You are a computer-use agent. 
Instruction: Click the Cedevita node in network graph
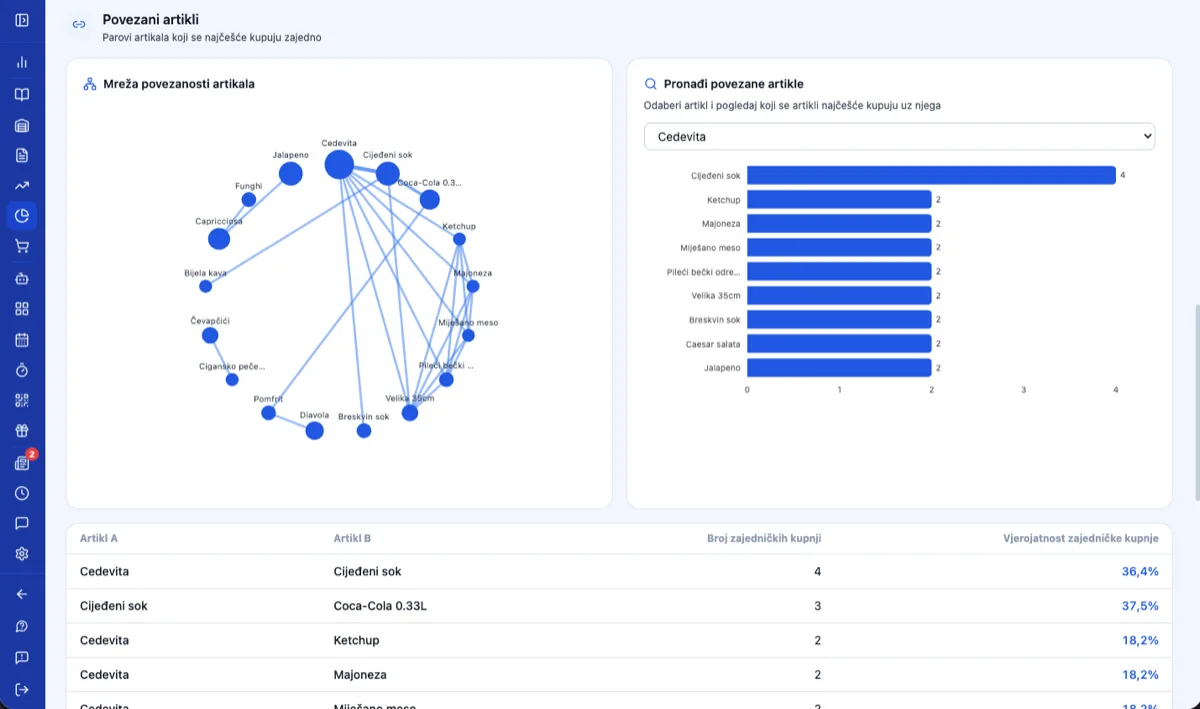coord(339,164)
